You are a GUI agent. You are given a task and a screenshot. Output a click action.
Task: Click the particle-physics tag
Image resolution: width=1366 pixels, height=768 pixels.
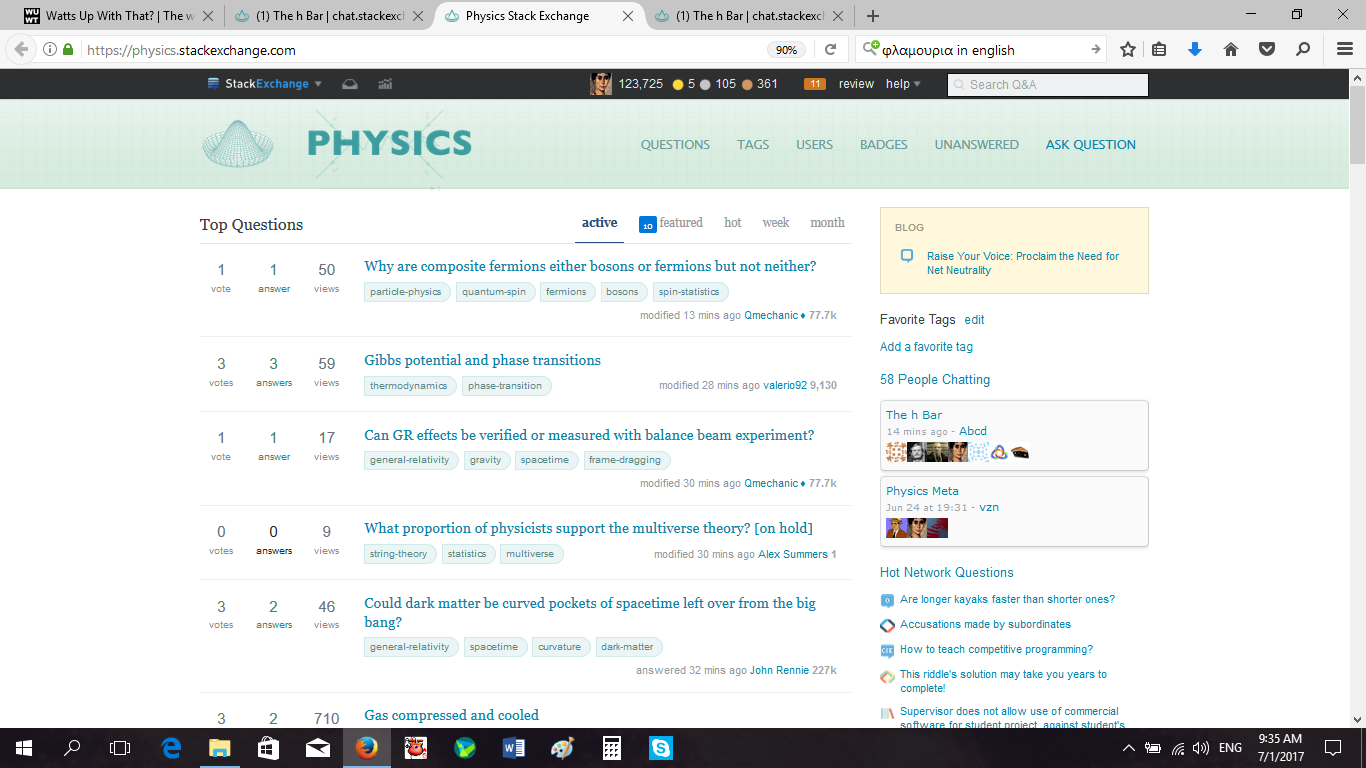[x=405, y=292]
